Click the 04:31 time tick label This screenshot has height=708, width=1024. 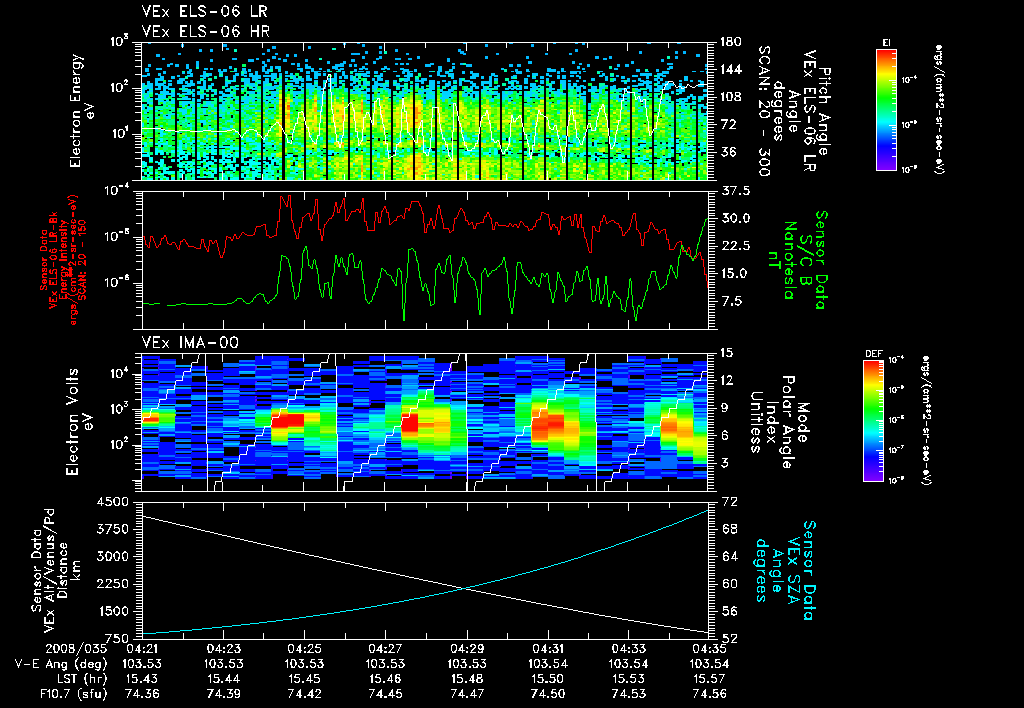547,650
